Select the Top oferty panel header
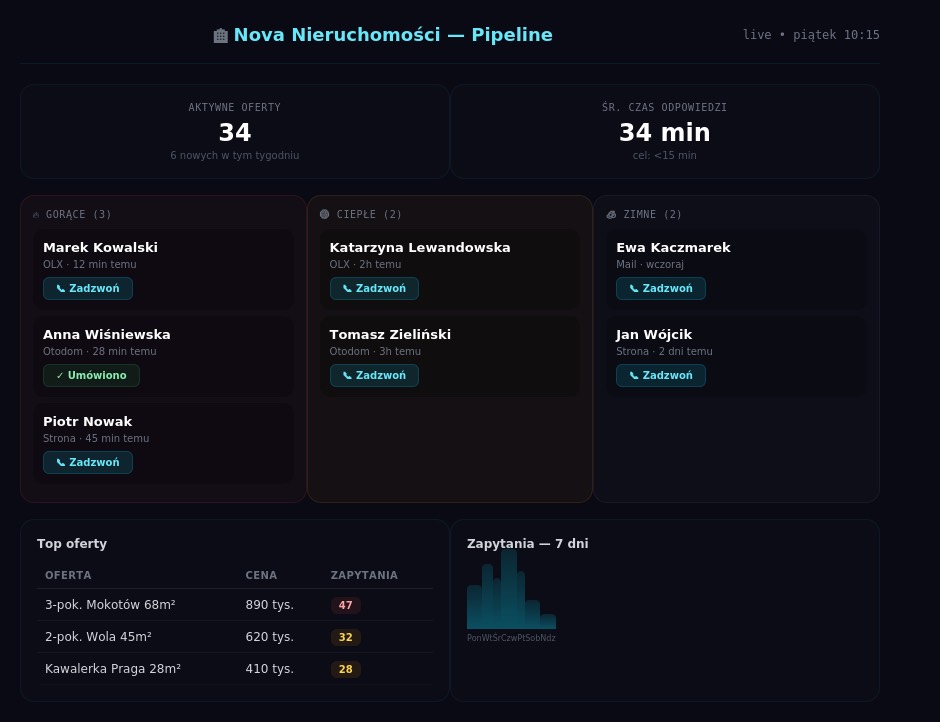 coord(72,543)
